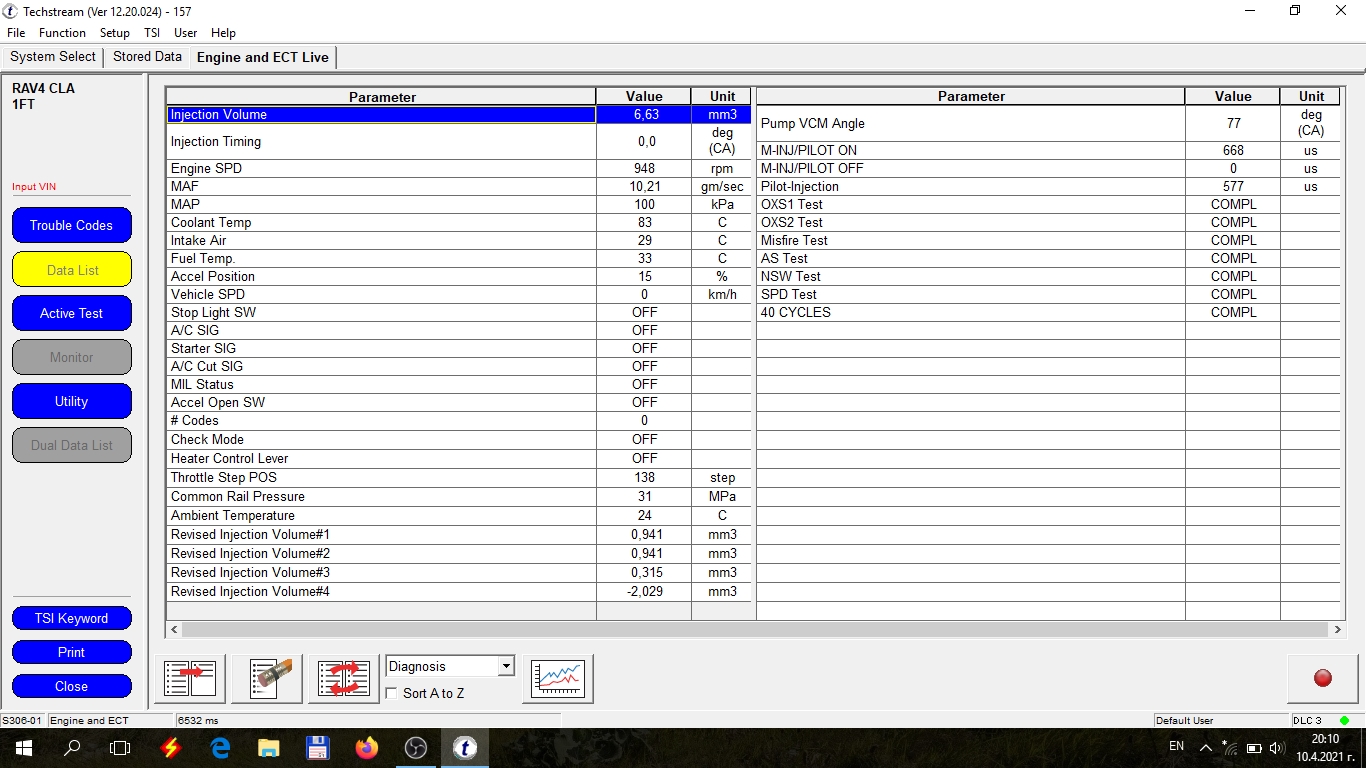Open Task View on the taskbar
This screenshot has height=768, width=1366.
tap(120, 748)
